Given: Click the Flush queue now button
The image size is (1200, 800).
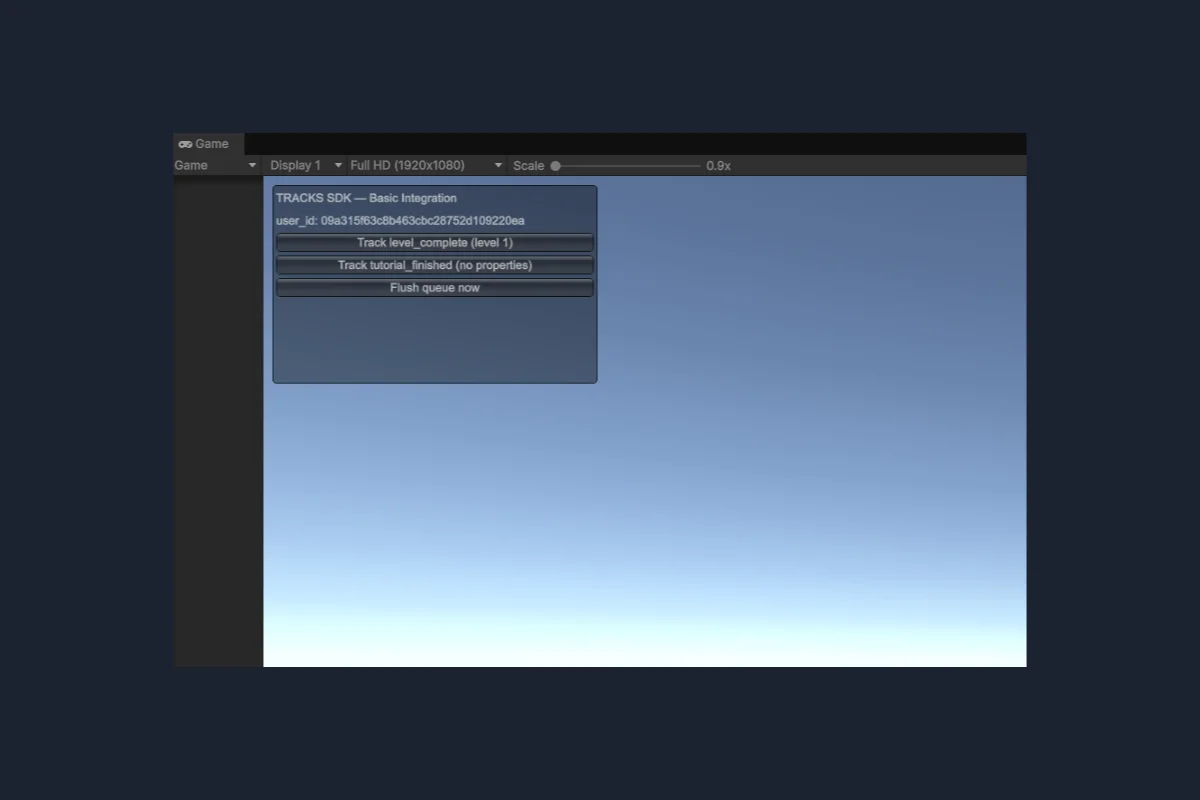Looking at the screenshot, I should tap(435, 288).
